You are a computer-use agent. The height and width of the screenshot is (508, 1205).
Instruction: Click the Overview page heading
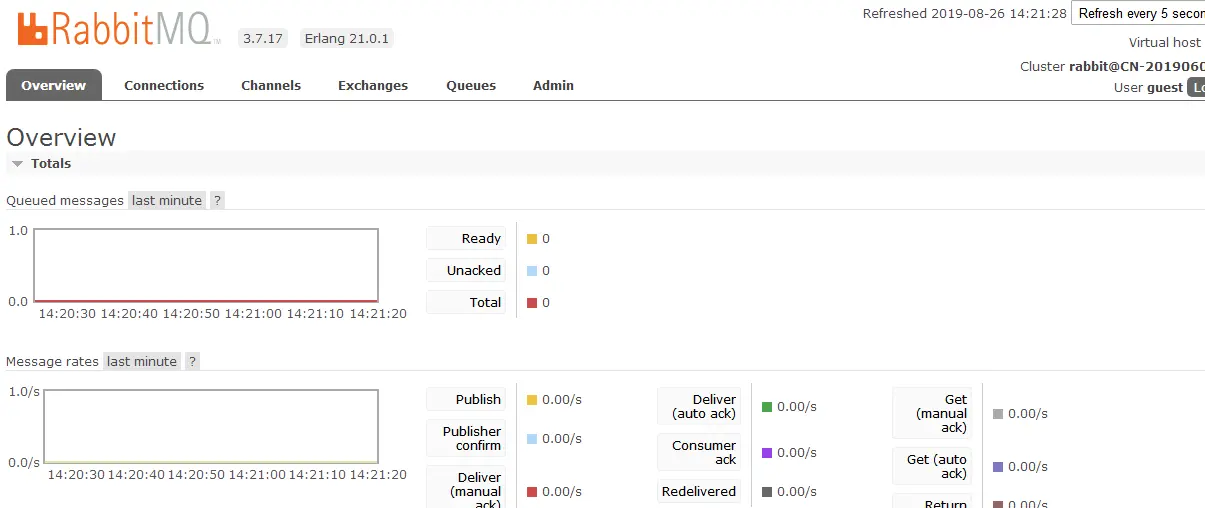click(61, 138)
